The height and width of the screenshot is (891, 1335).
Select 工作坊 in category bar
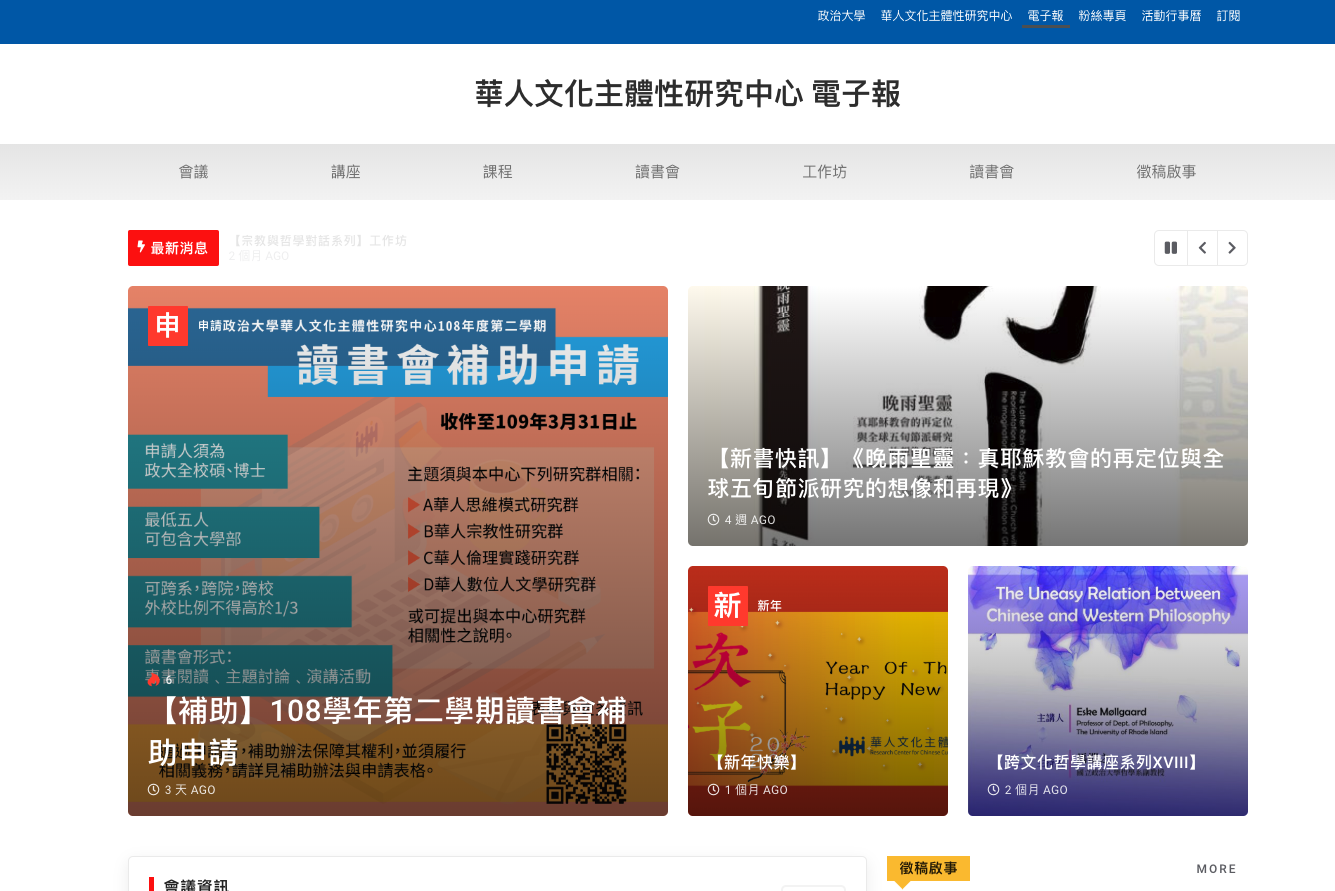point(824,172)
